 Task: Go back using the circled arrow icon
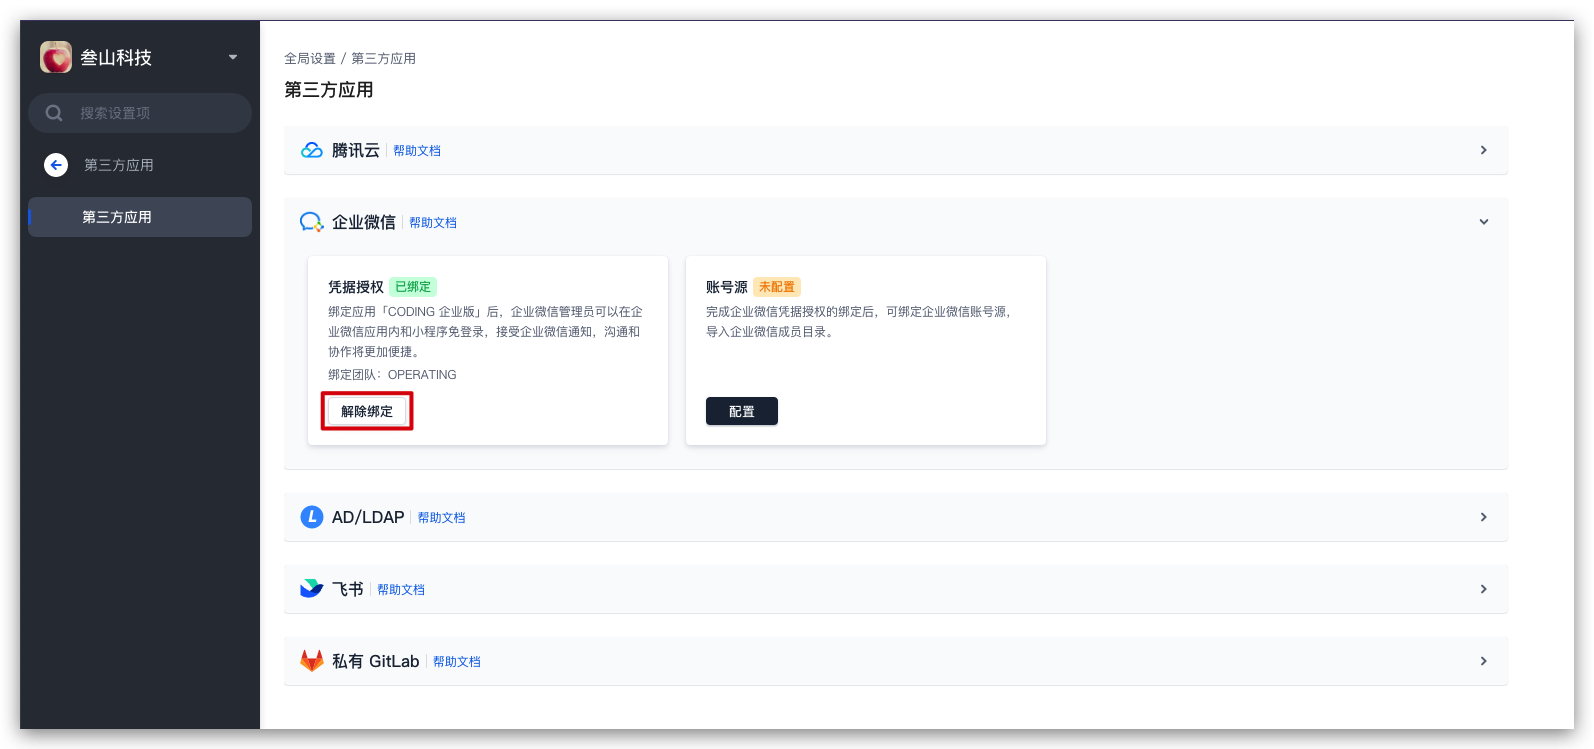(x=56, y=165)
